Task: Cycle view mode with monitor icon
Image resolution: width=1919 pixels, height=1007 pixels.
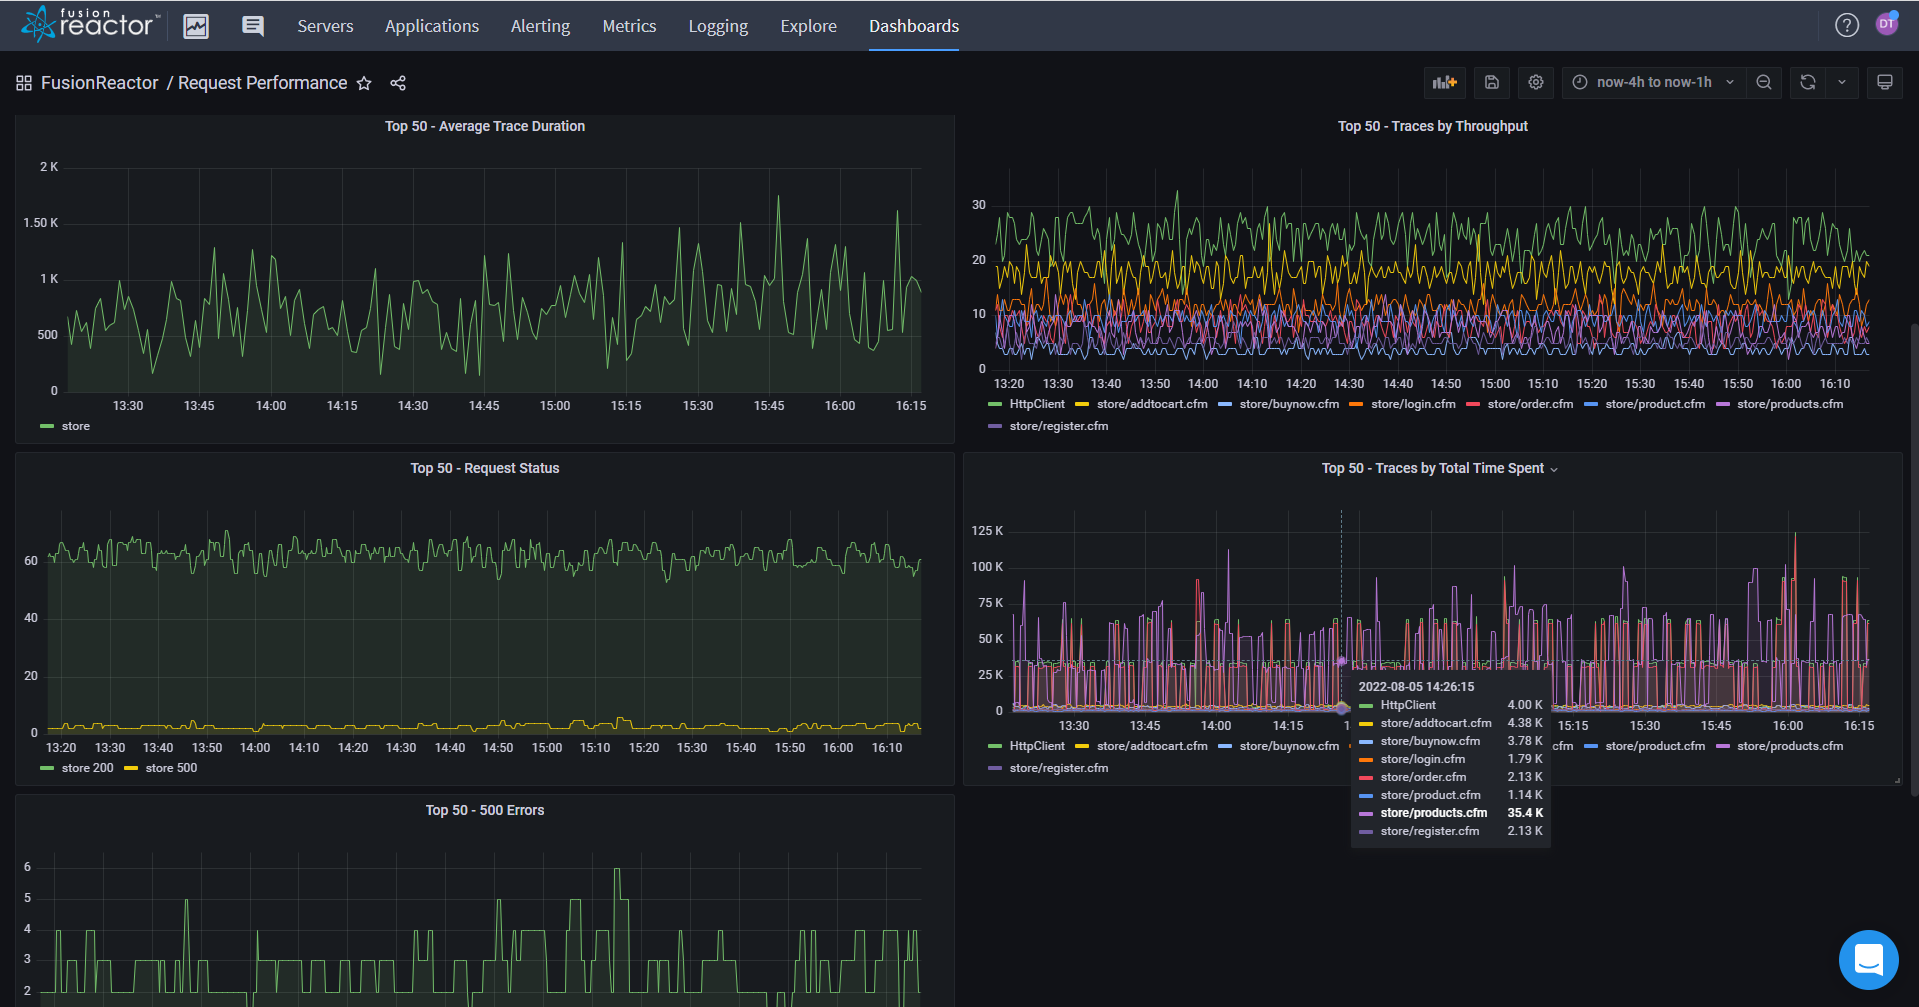Action: pyautogui.click(x=1885, y=82)
